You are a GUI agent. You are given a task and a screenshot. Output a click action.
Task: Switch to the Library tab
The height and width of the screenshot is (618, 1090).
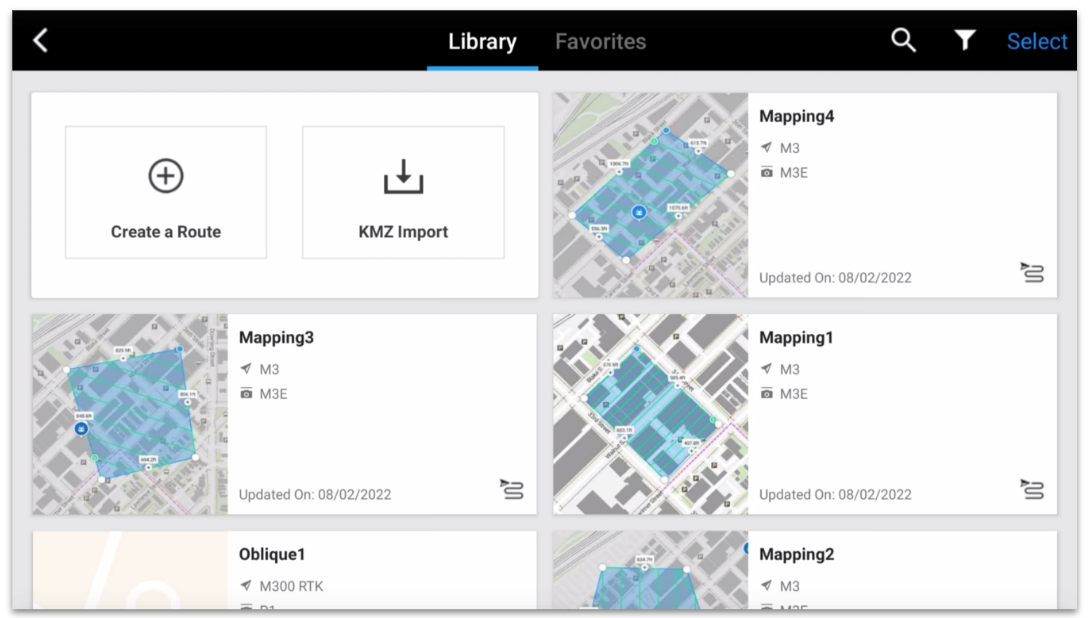tap(482, 42)
